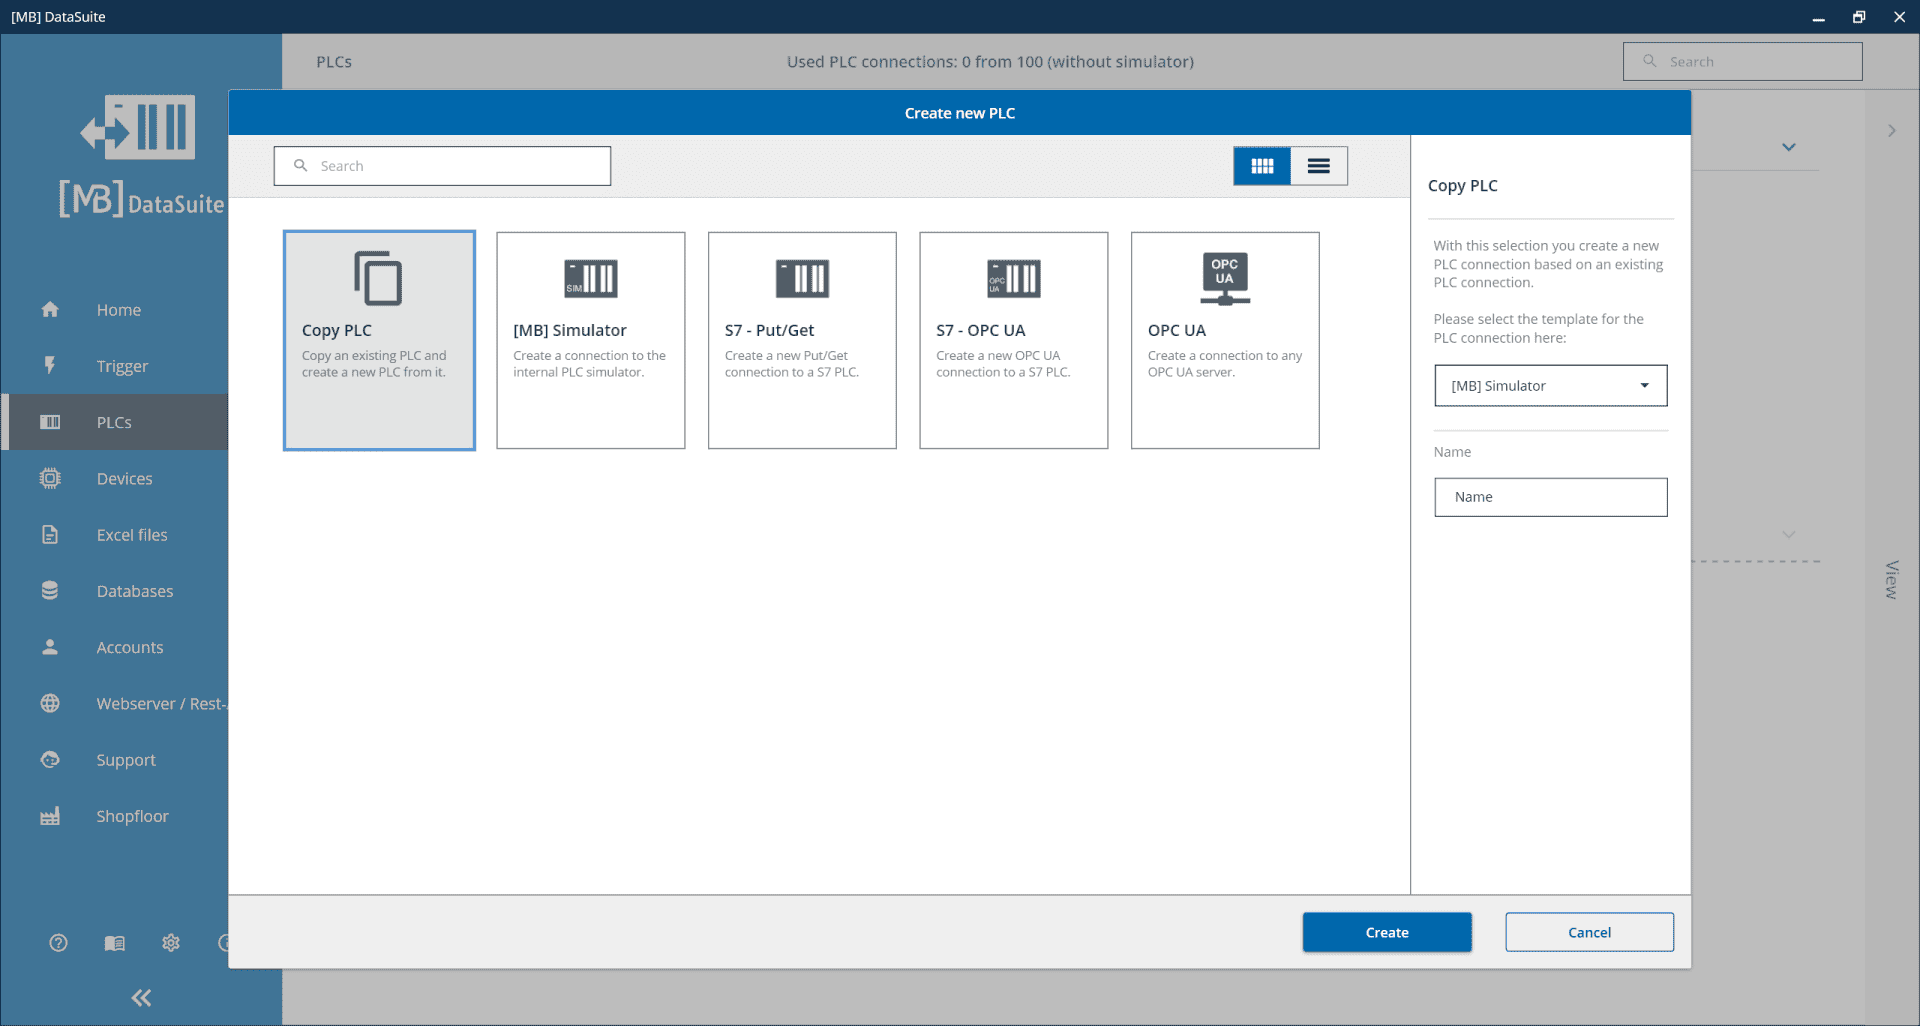This screenshot has width=1920, height=1026.
Task: Choose the OPC UA server card
Action: click(1225, 340)
